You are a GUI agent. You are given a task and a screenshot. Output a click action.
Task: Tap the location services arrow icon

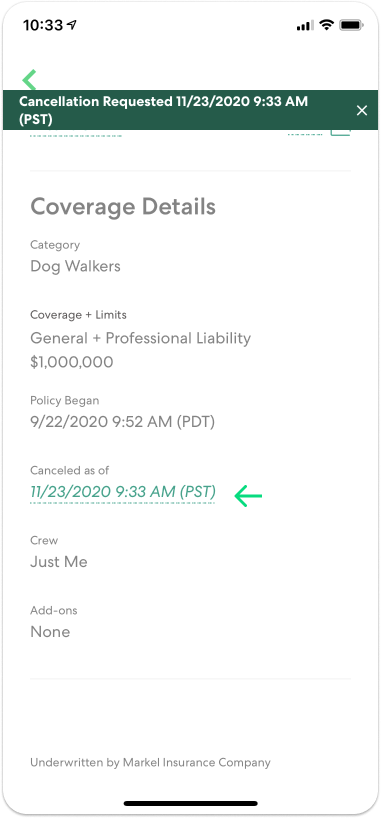pyautogui.click(x=72, y=25)
